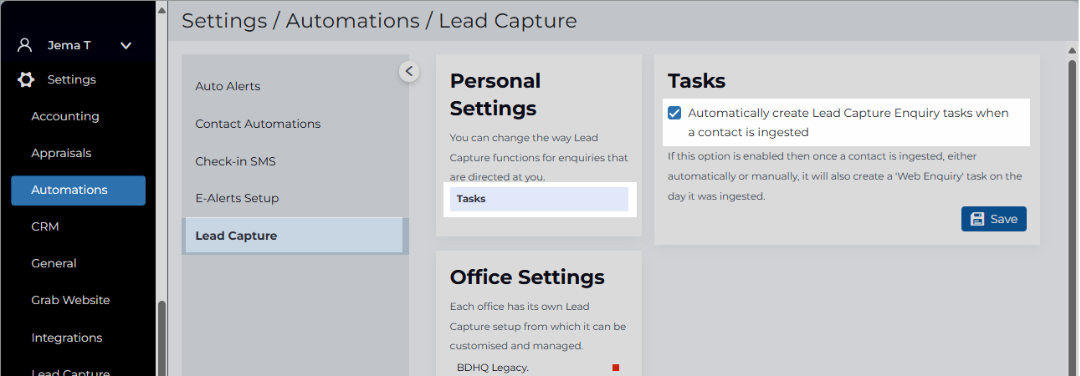This screenshot has width=1080, height=376.
Task: Open E-Alerts Setup automation settings
Action: point(237,198)
